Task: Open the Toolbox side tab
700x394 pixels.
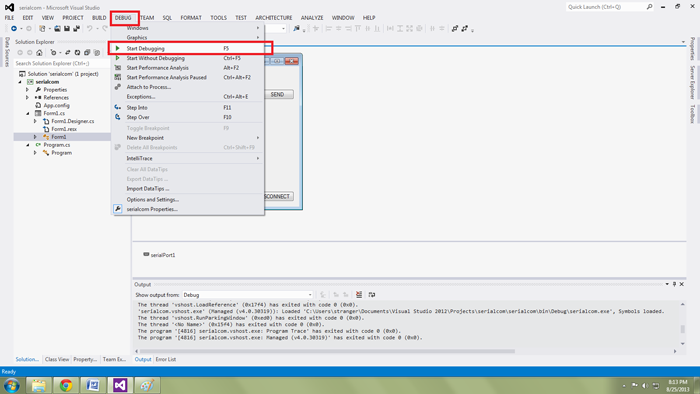Action: click(692, 114)
